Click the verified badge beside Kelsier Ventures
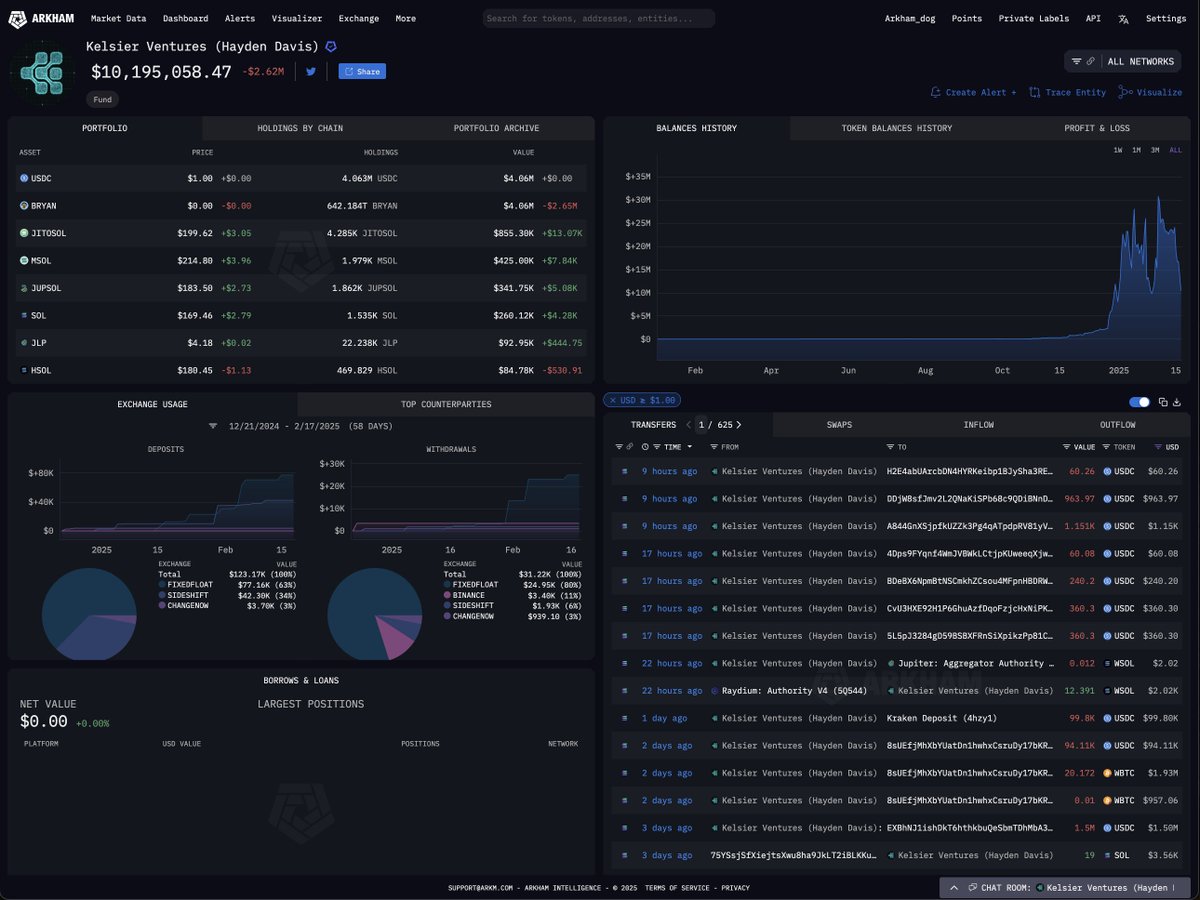Image resolution: width=1200 pixels, height=900 pixels. (x=331, y=46)
